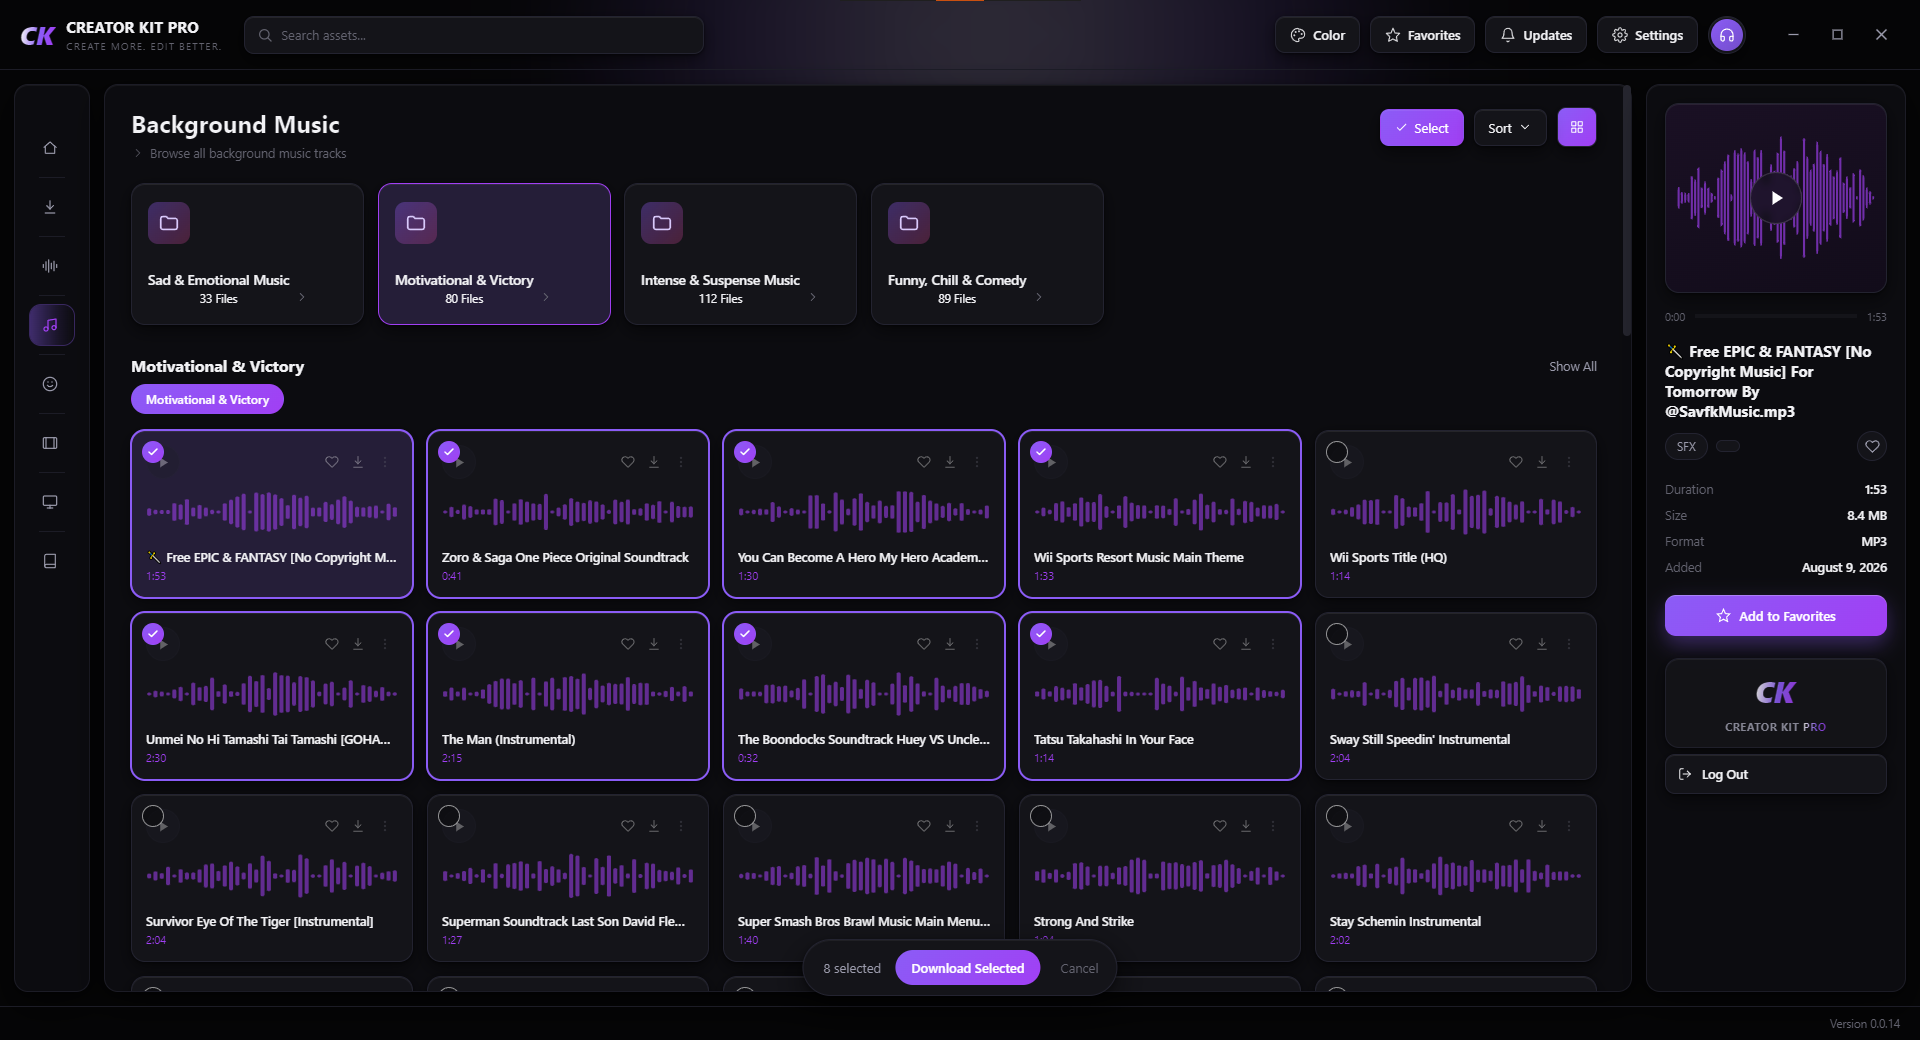Deselect Tatsu Takahashi In Your Face checkbox
Viewport: 1920px width, 1040px height.
pos(1041,634)
